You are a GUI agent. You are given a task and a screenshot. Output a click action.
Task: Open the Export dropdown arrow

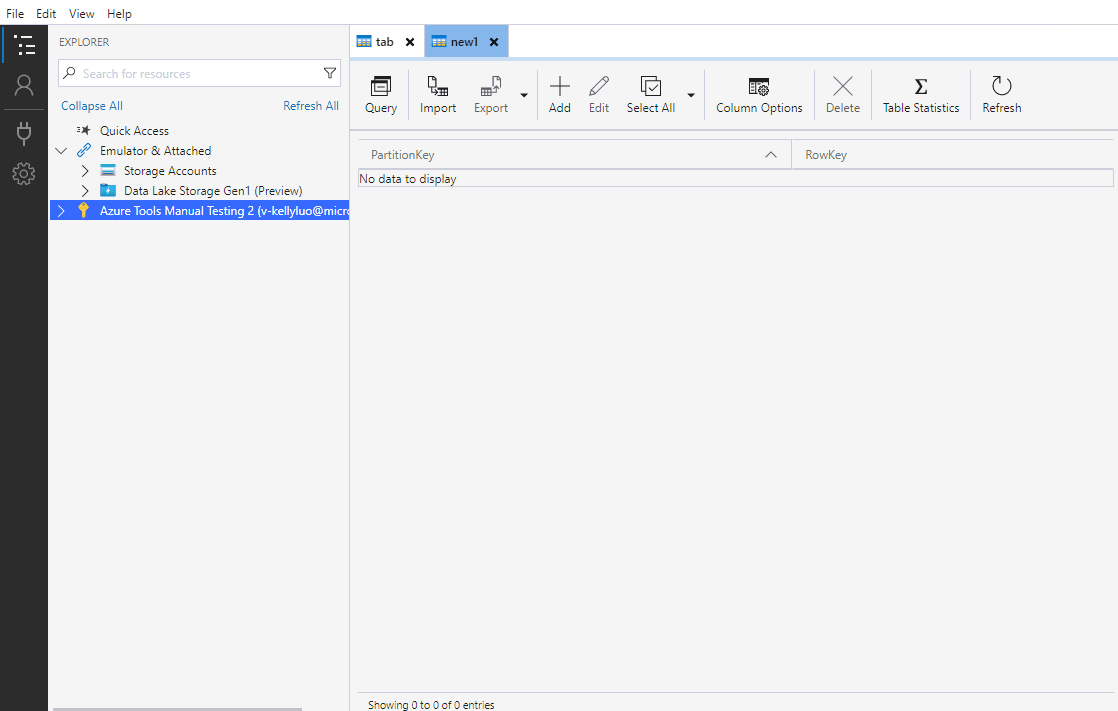[523, 94]
